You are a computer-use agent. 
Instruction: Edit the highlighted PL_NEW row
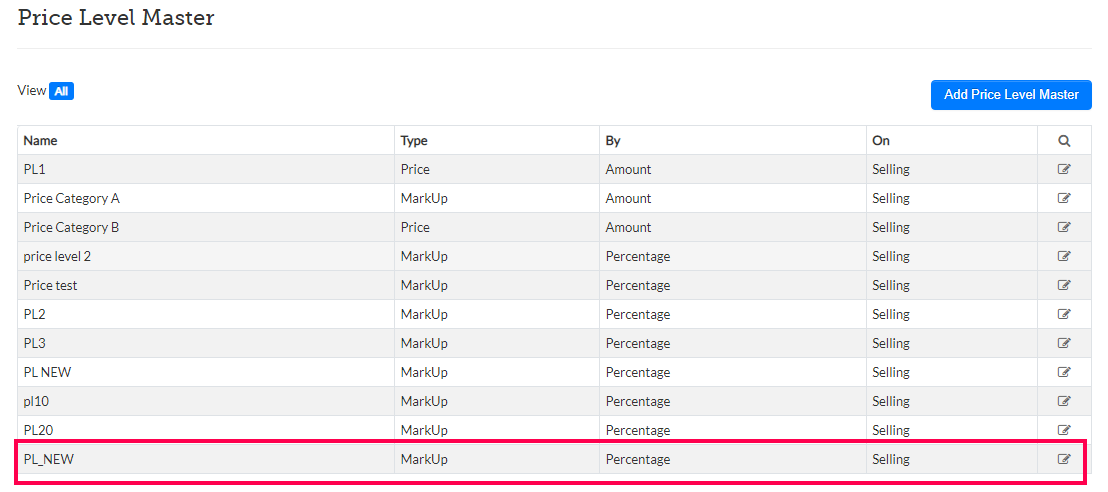coord(1064,460)
